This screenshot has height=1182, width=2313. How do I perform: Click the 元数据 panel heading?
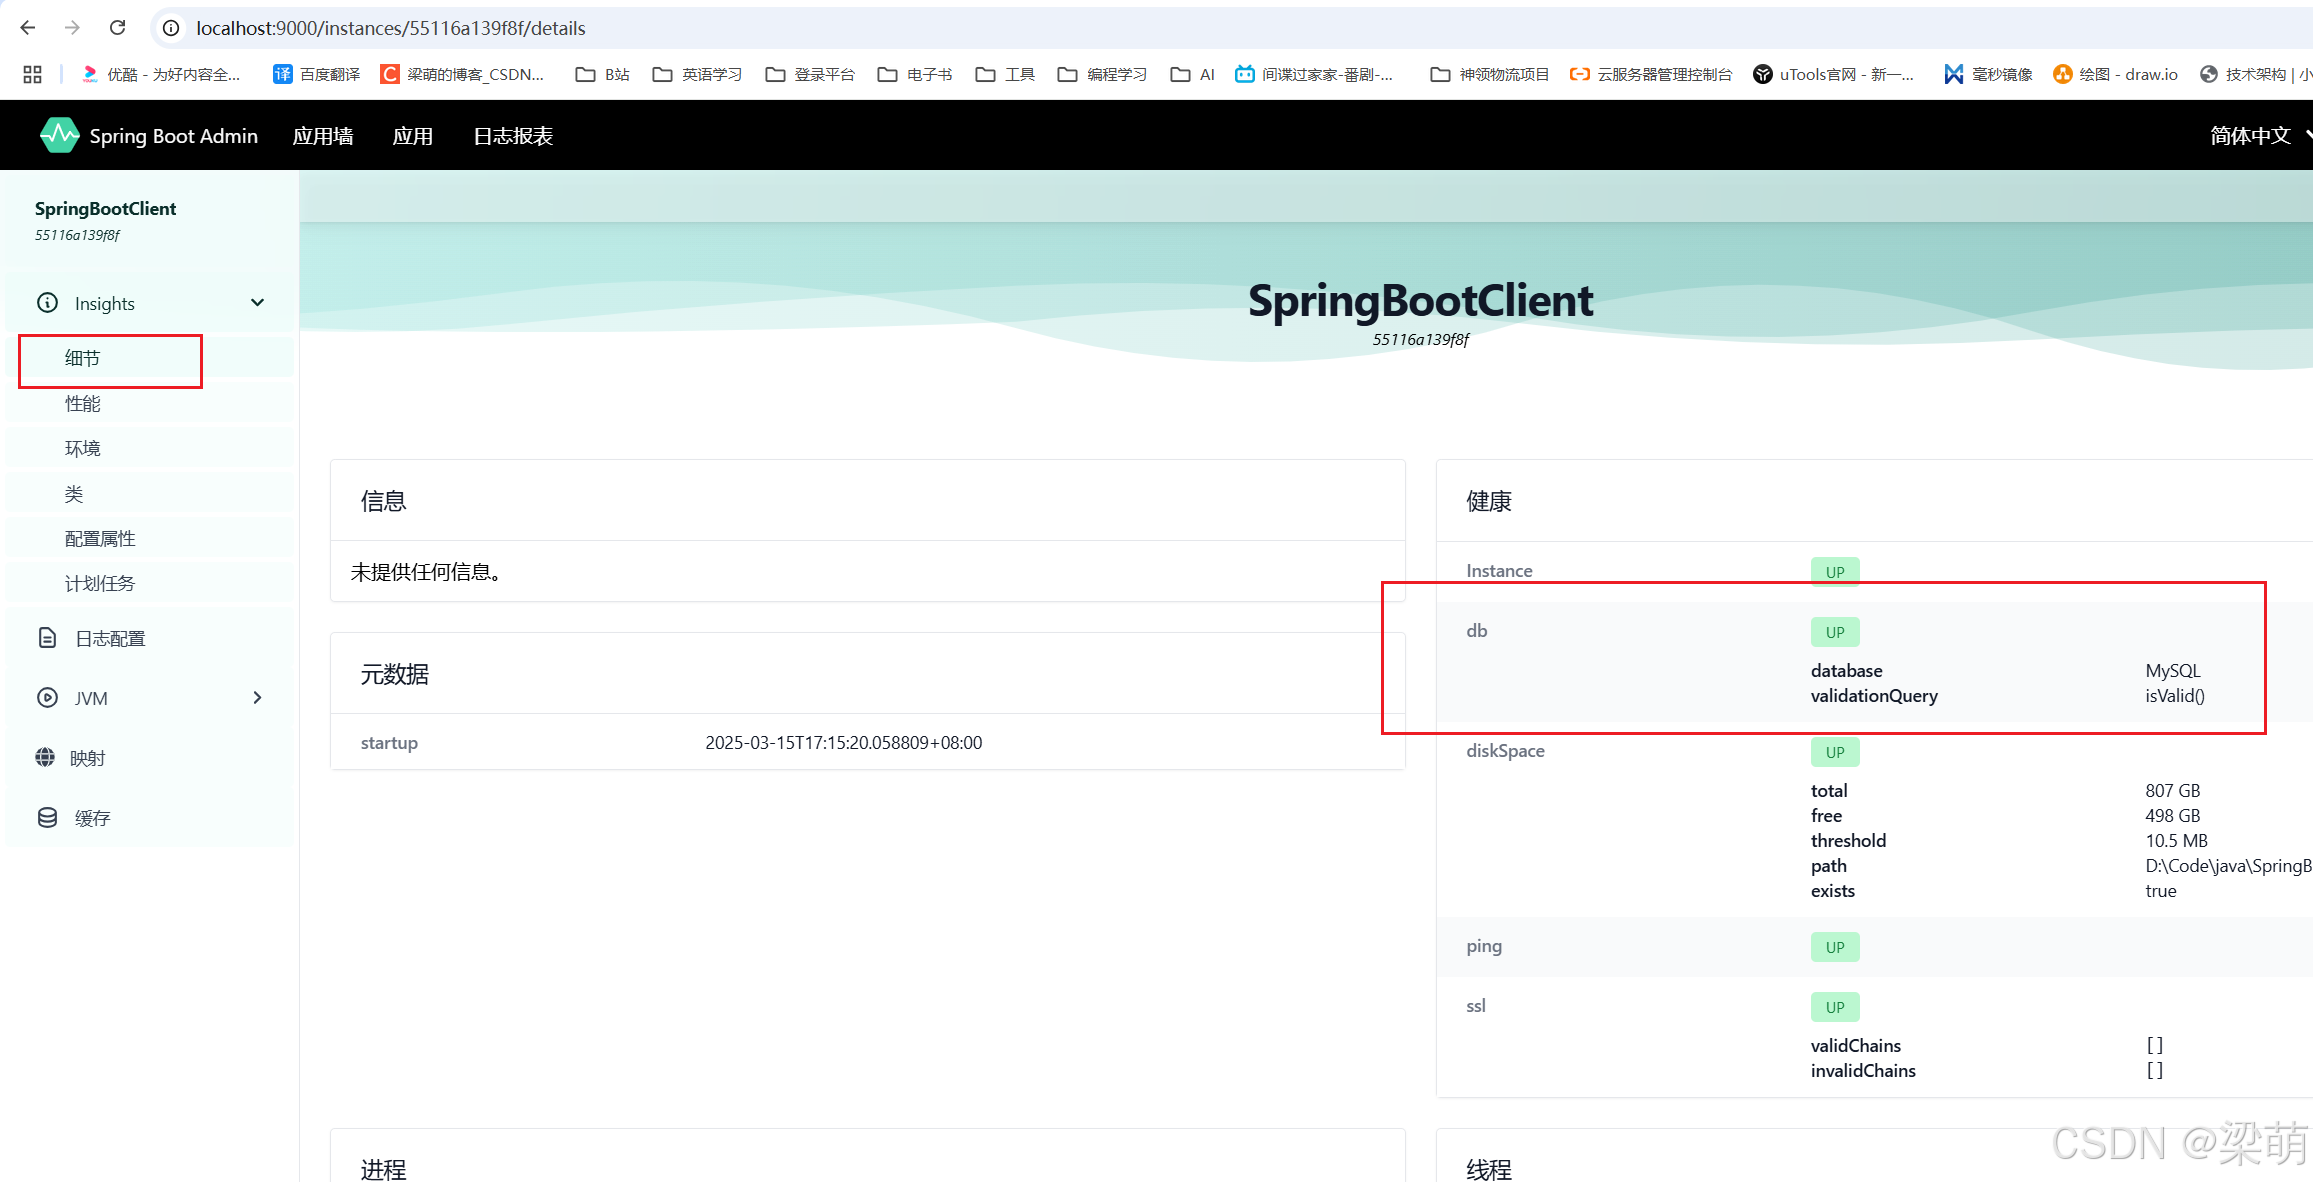coord(395,674)
